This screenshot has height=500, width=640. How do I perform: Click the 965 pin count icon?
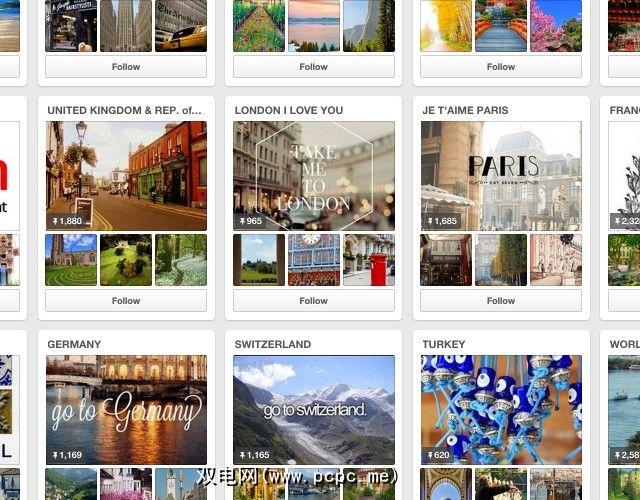point(242,221)
